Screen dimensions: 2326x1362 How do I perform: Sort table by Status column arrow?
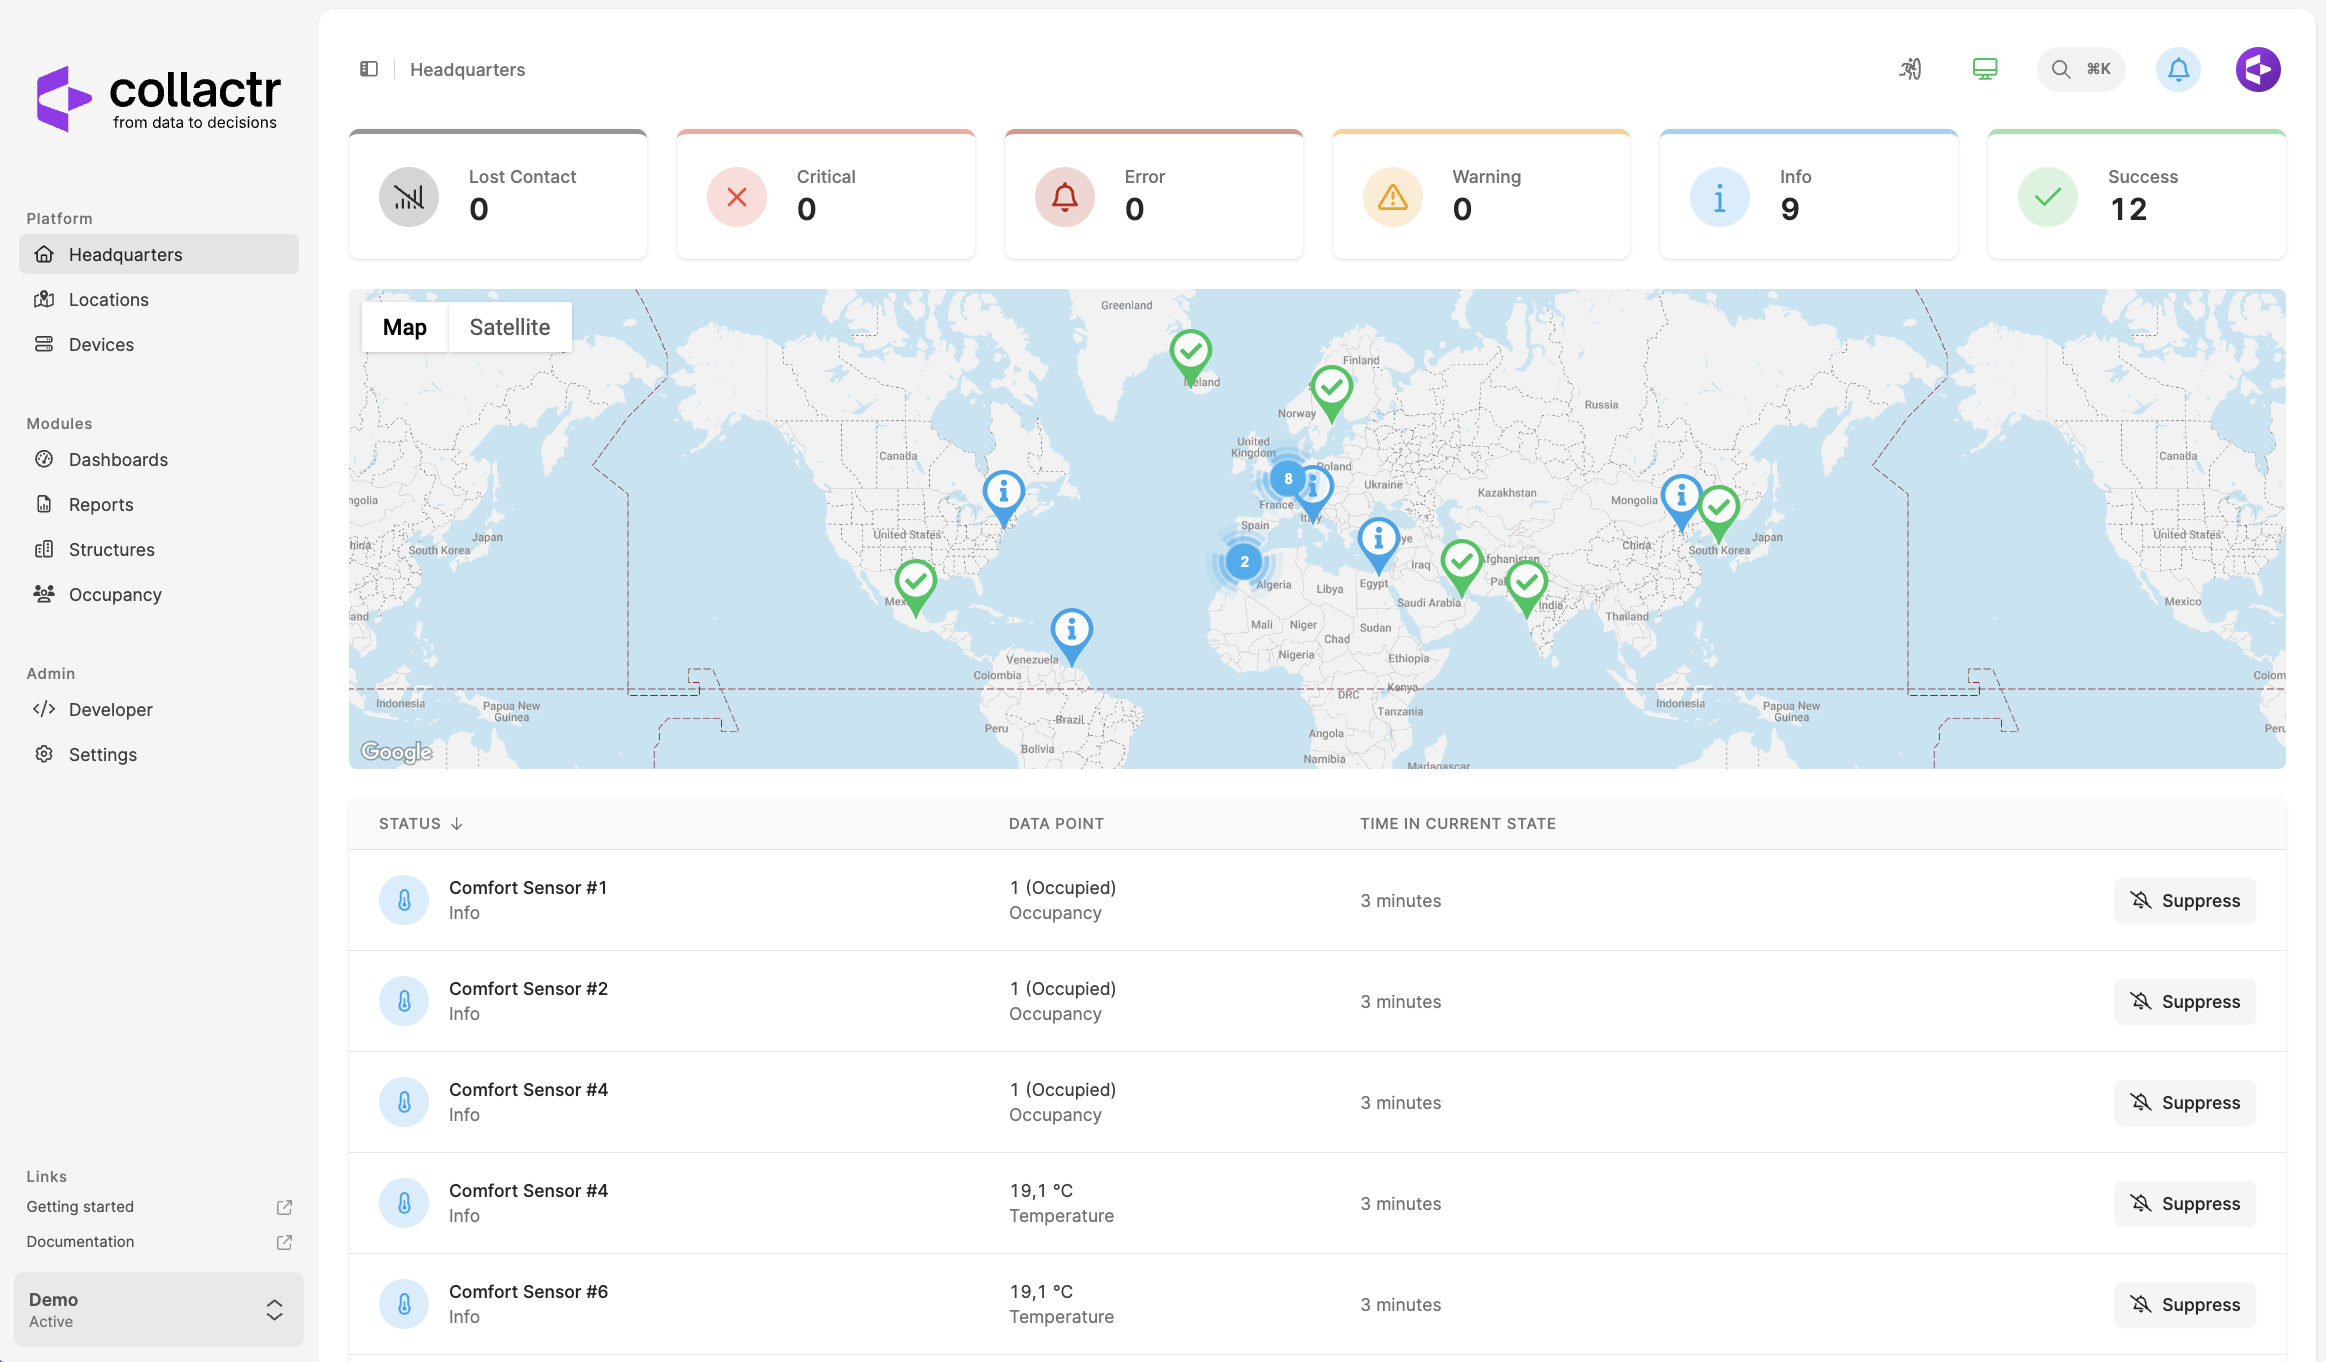457,824
